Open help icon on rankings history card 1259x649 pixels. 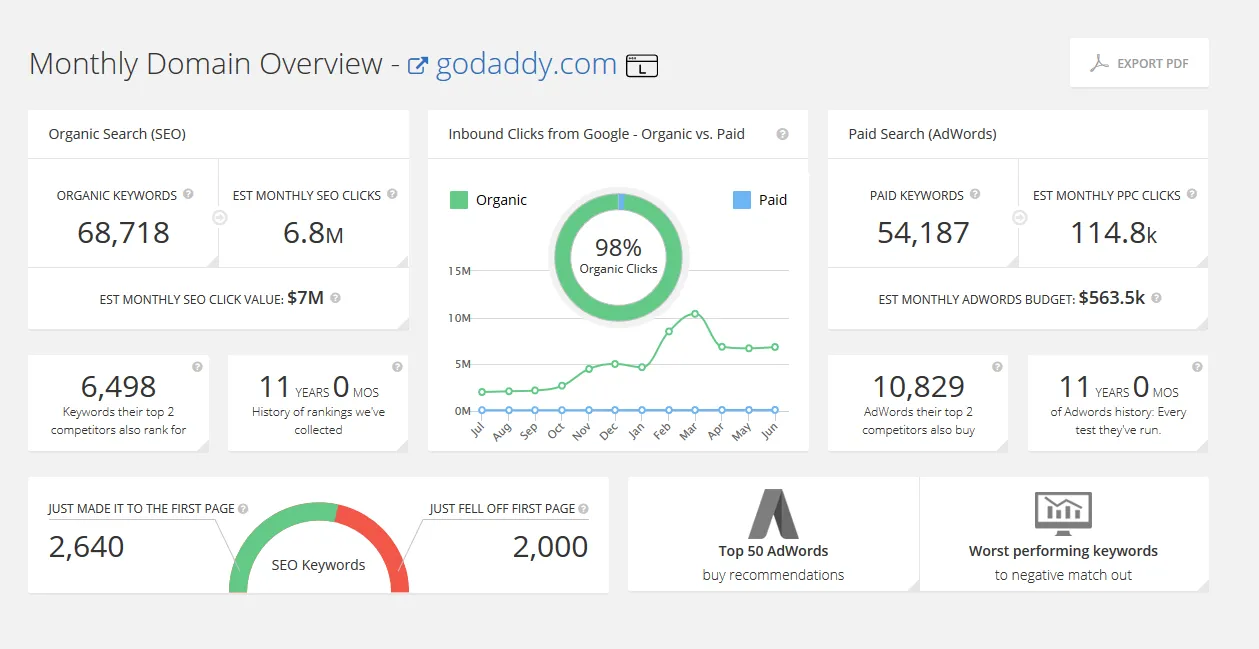coord(397,367)
